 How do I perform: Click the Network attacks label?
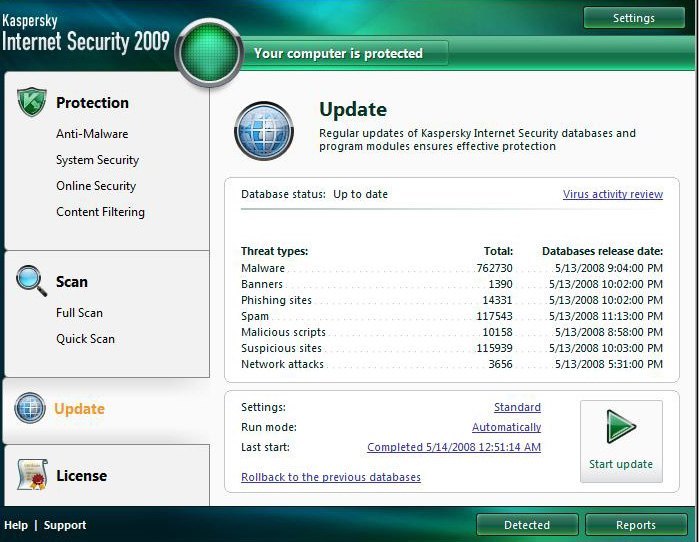(283, 364)
